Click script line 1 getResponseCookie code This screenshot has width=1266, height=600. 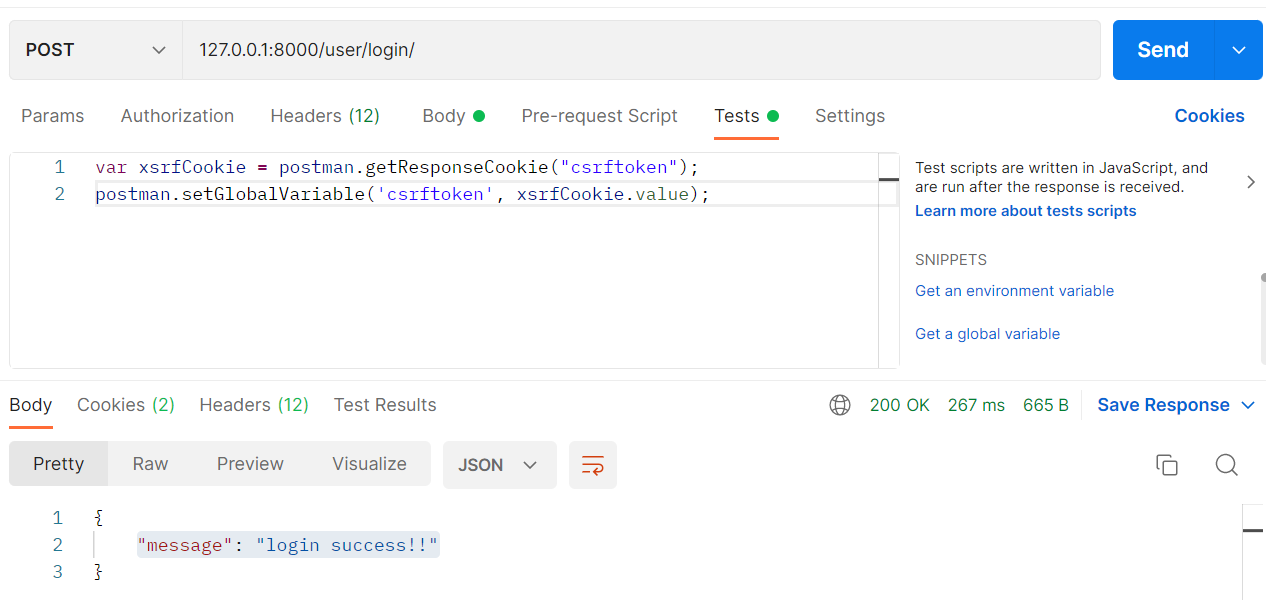[x=397, y=167]
